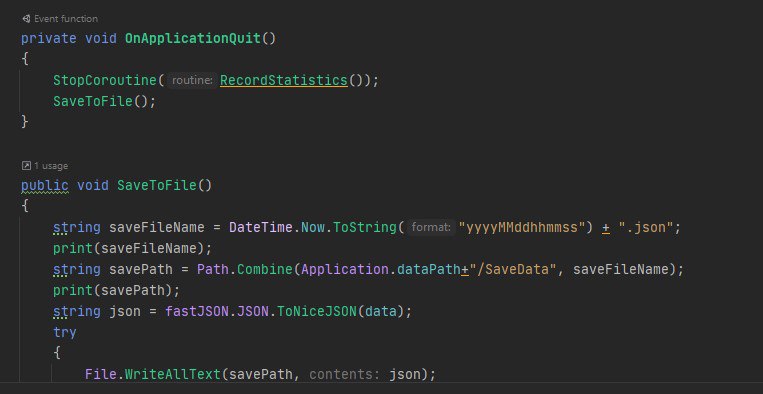Open the '1 usage' code lens link
This screenshot has width=763, height=394.
coord(51,166)
